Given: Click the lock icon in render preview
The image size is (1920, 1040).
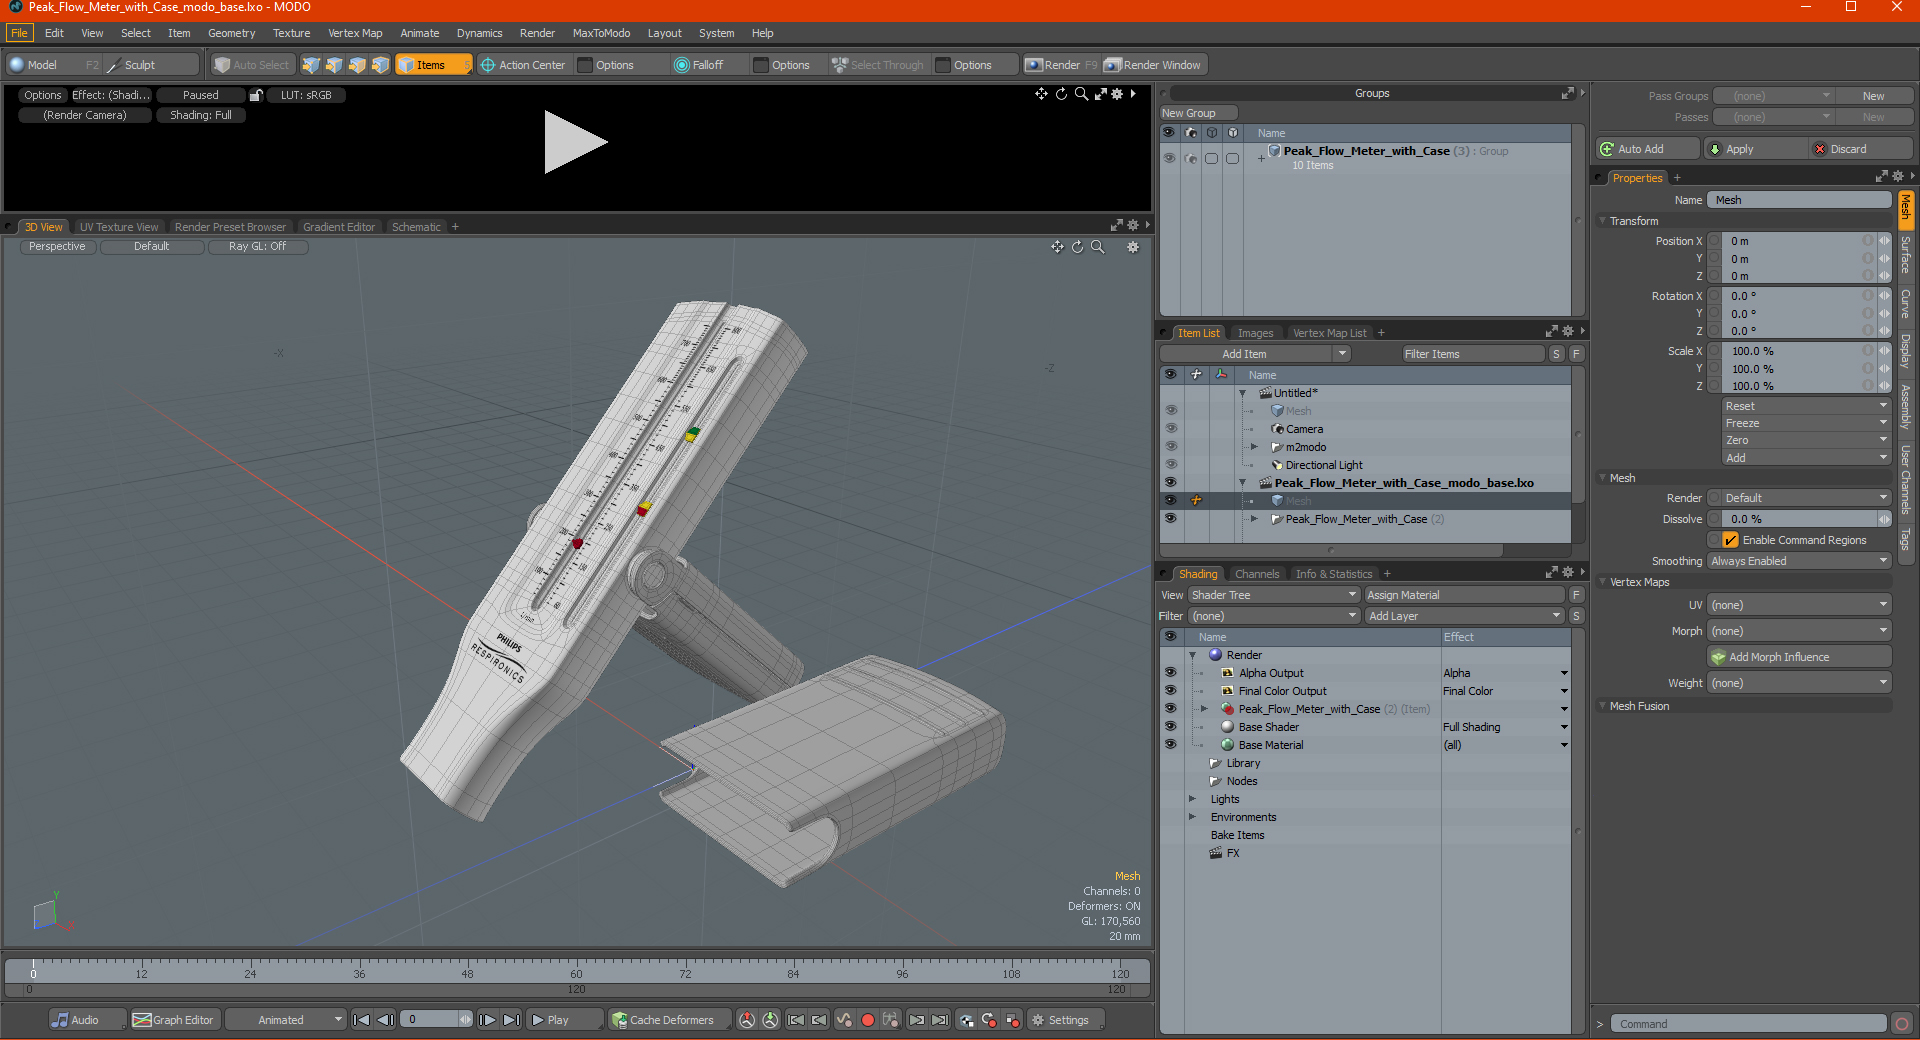Looking at the screenshot, I should 256,95.
